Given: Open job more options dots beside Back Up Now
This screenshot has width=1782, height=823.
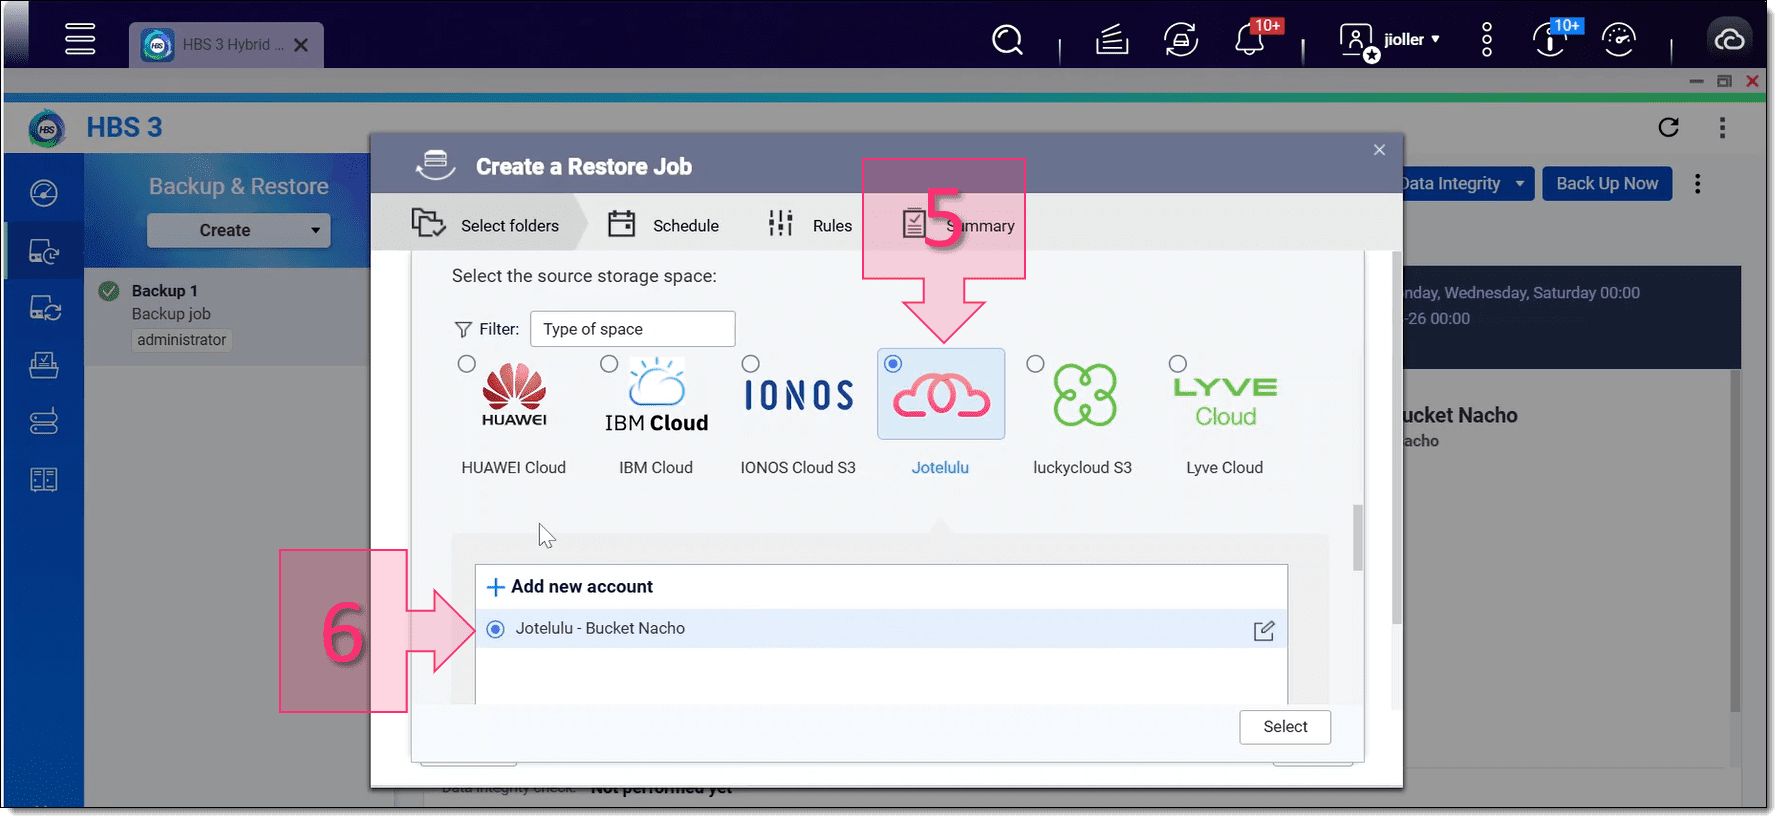Looking at the screenshot, I should 1697,184.
